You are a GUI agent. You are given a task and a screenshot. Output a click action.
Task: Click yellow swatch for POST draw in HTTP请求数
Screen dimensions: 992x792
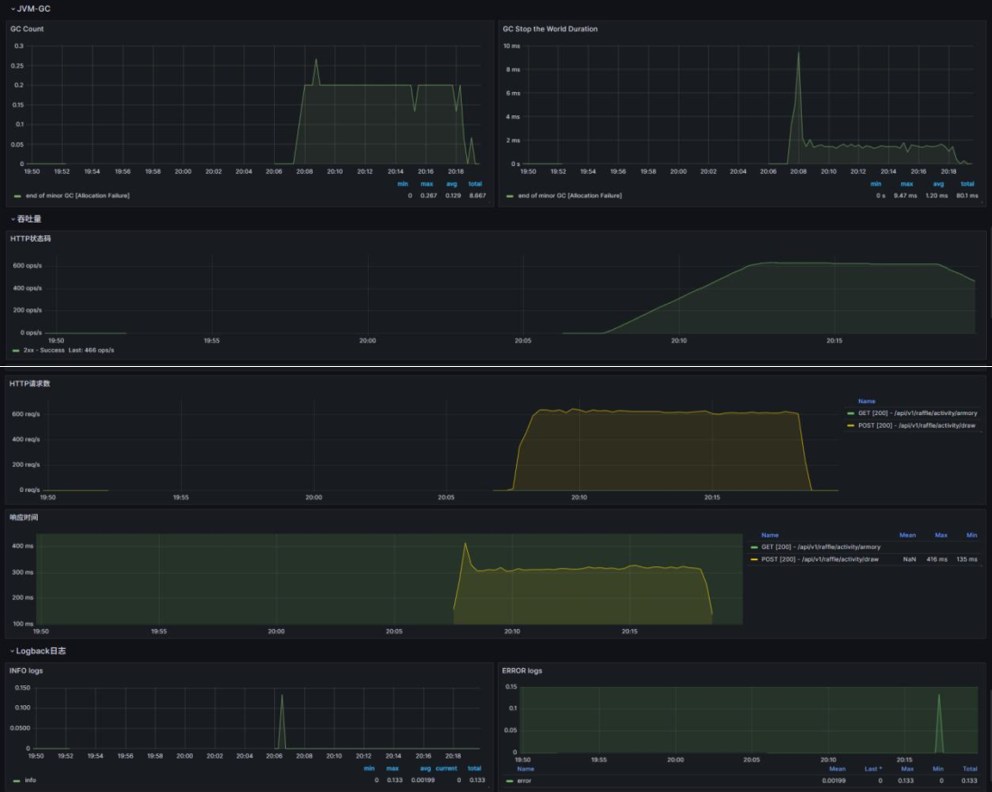tap(851, 426)
